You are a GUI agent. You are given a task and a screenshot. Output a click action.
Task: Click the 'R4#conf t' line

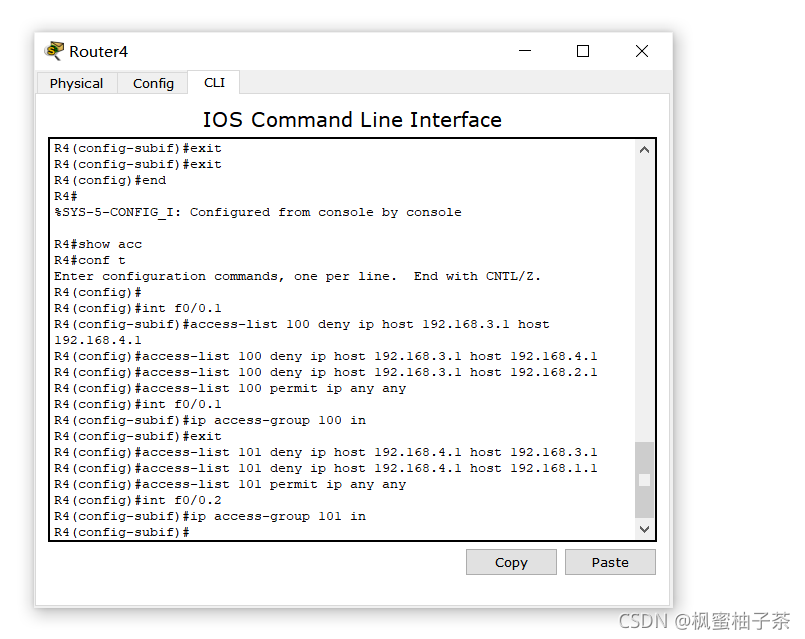coord(89,260)
